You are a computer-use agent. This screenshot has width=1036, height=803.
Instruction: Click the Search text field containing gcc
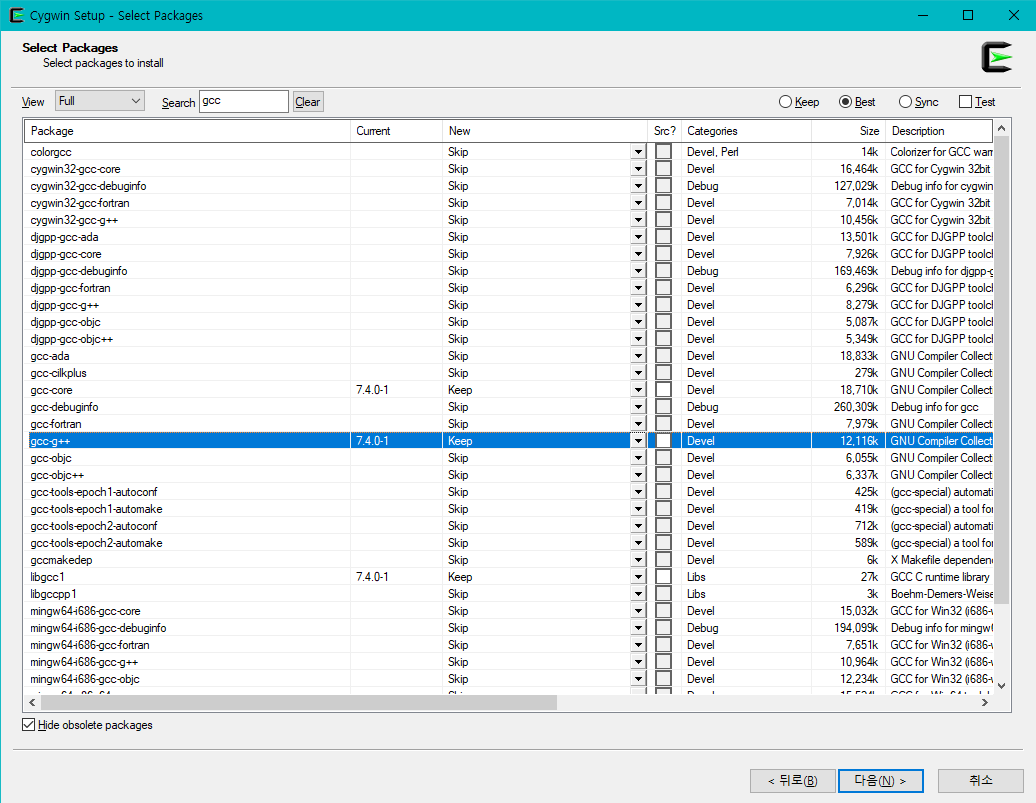click(x=244, y=101)
